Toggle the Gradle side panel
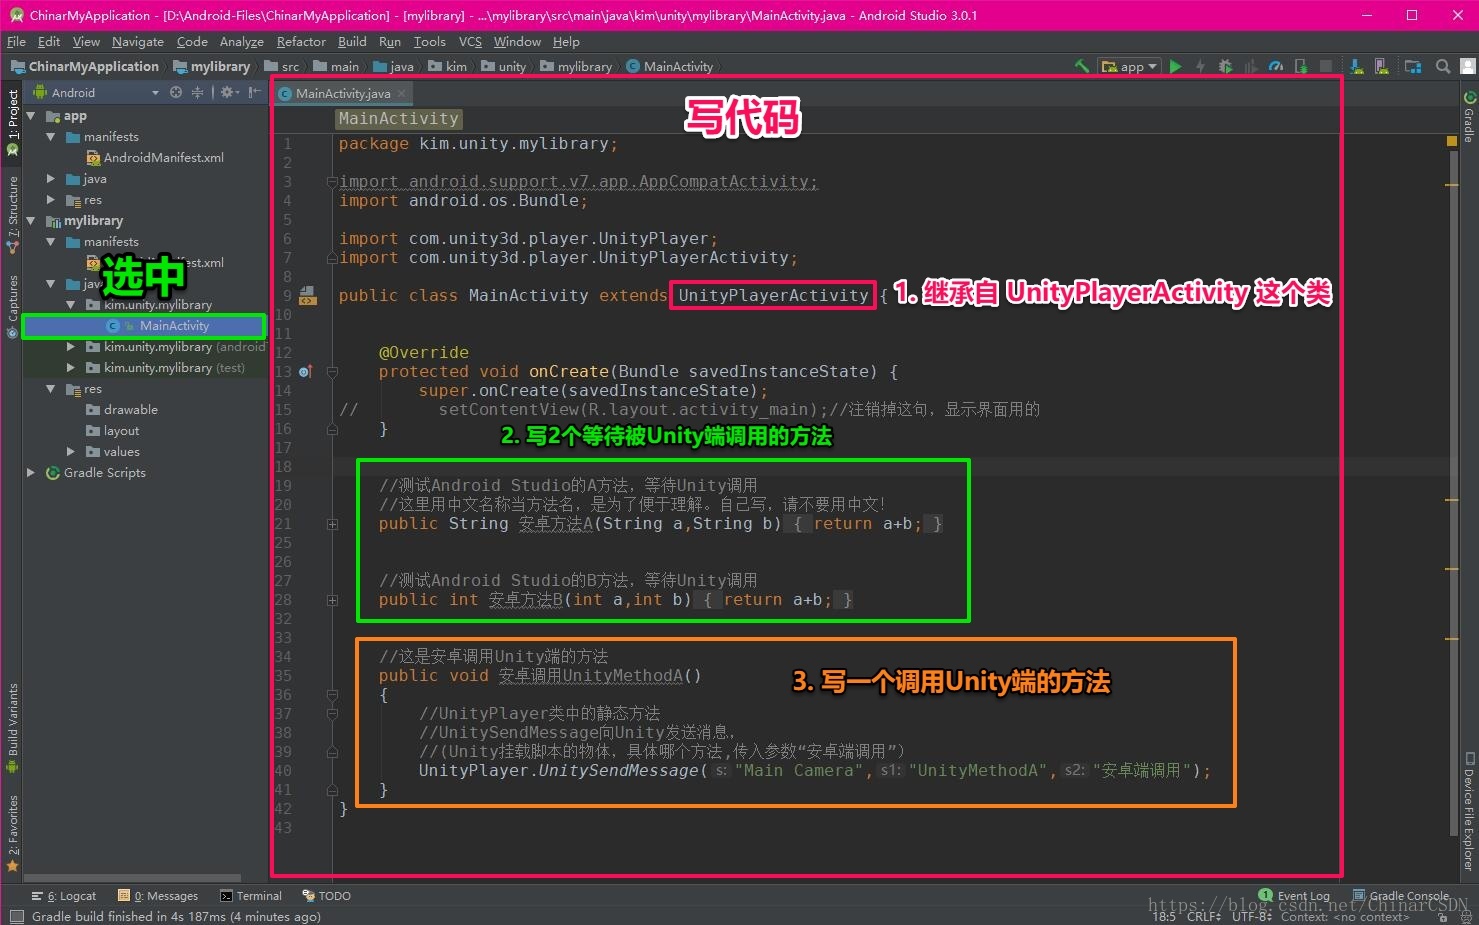The width and height of the screenshot is (1479, 925). (x=1469, y=118)
